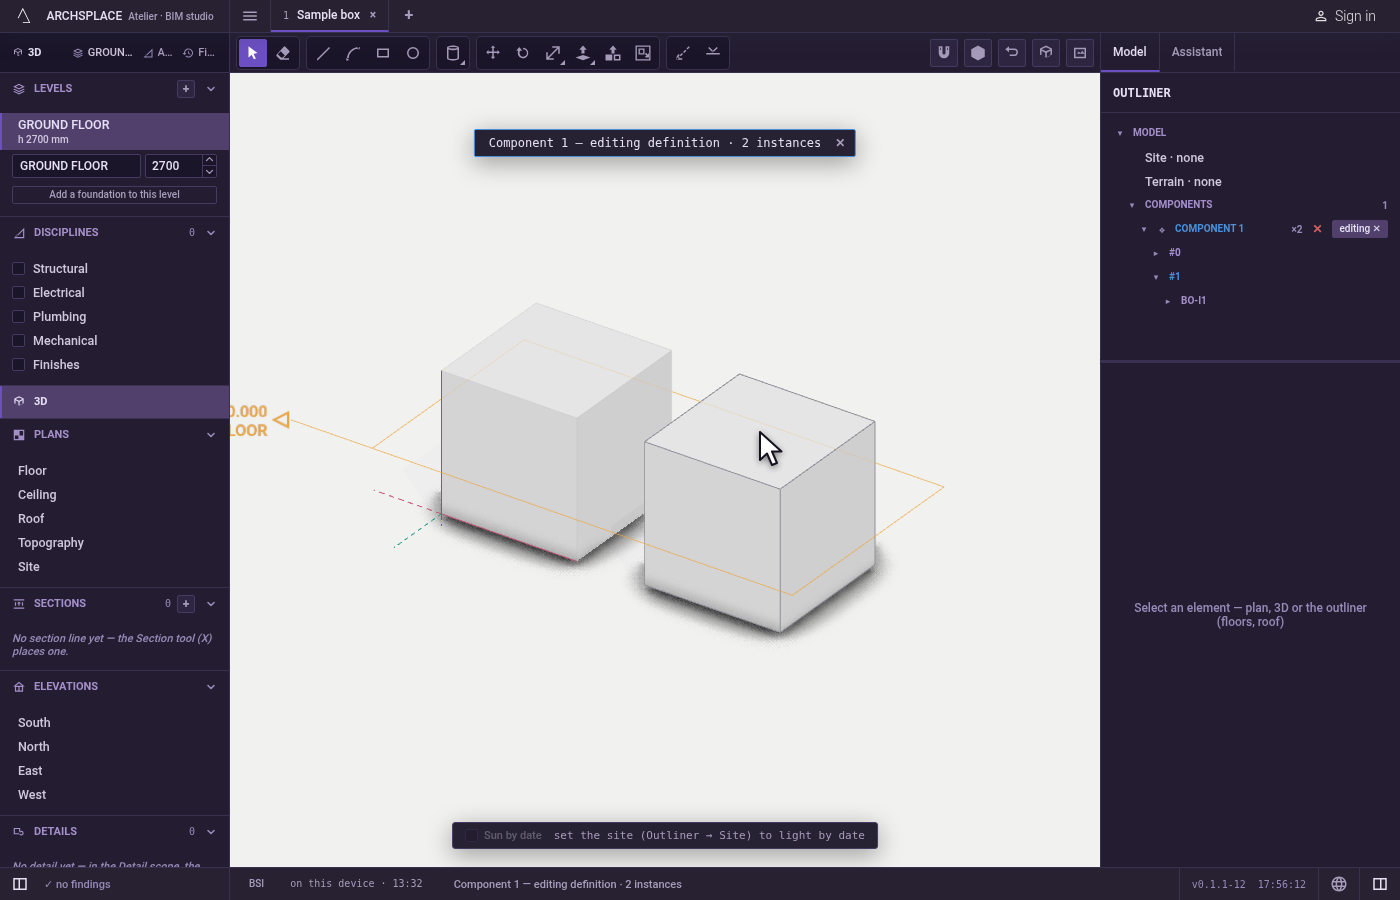The height and width of the screenshot is (900, 1400).
Task: Increase level height with up stepper
Action: pyautogui.click(x=209, y=160)
